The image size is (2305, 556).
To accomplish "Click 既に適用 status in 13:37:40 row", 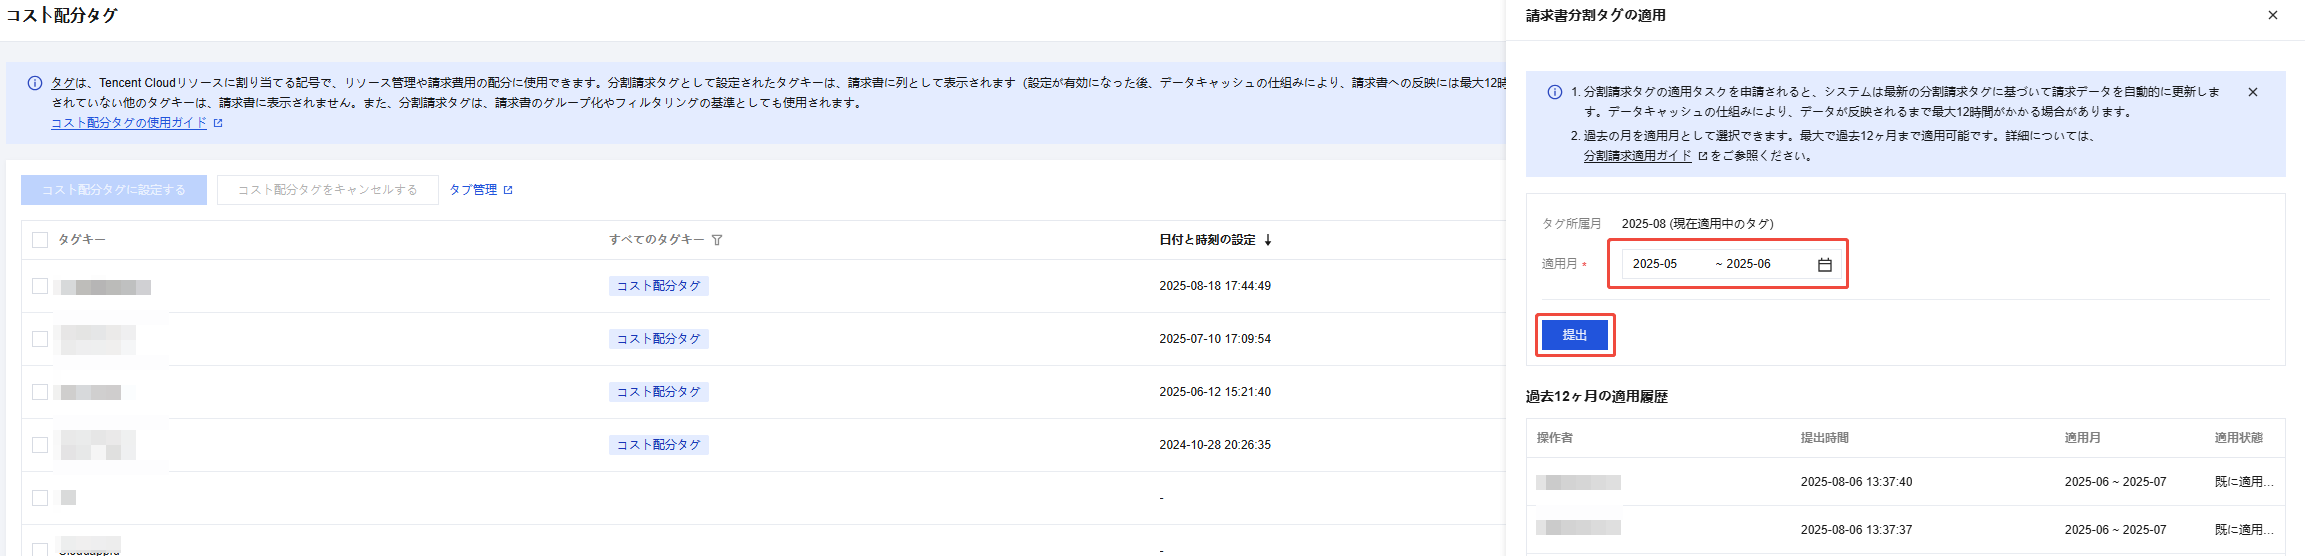I will coord(2244,482).
